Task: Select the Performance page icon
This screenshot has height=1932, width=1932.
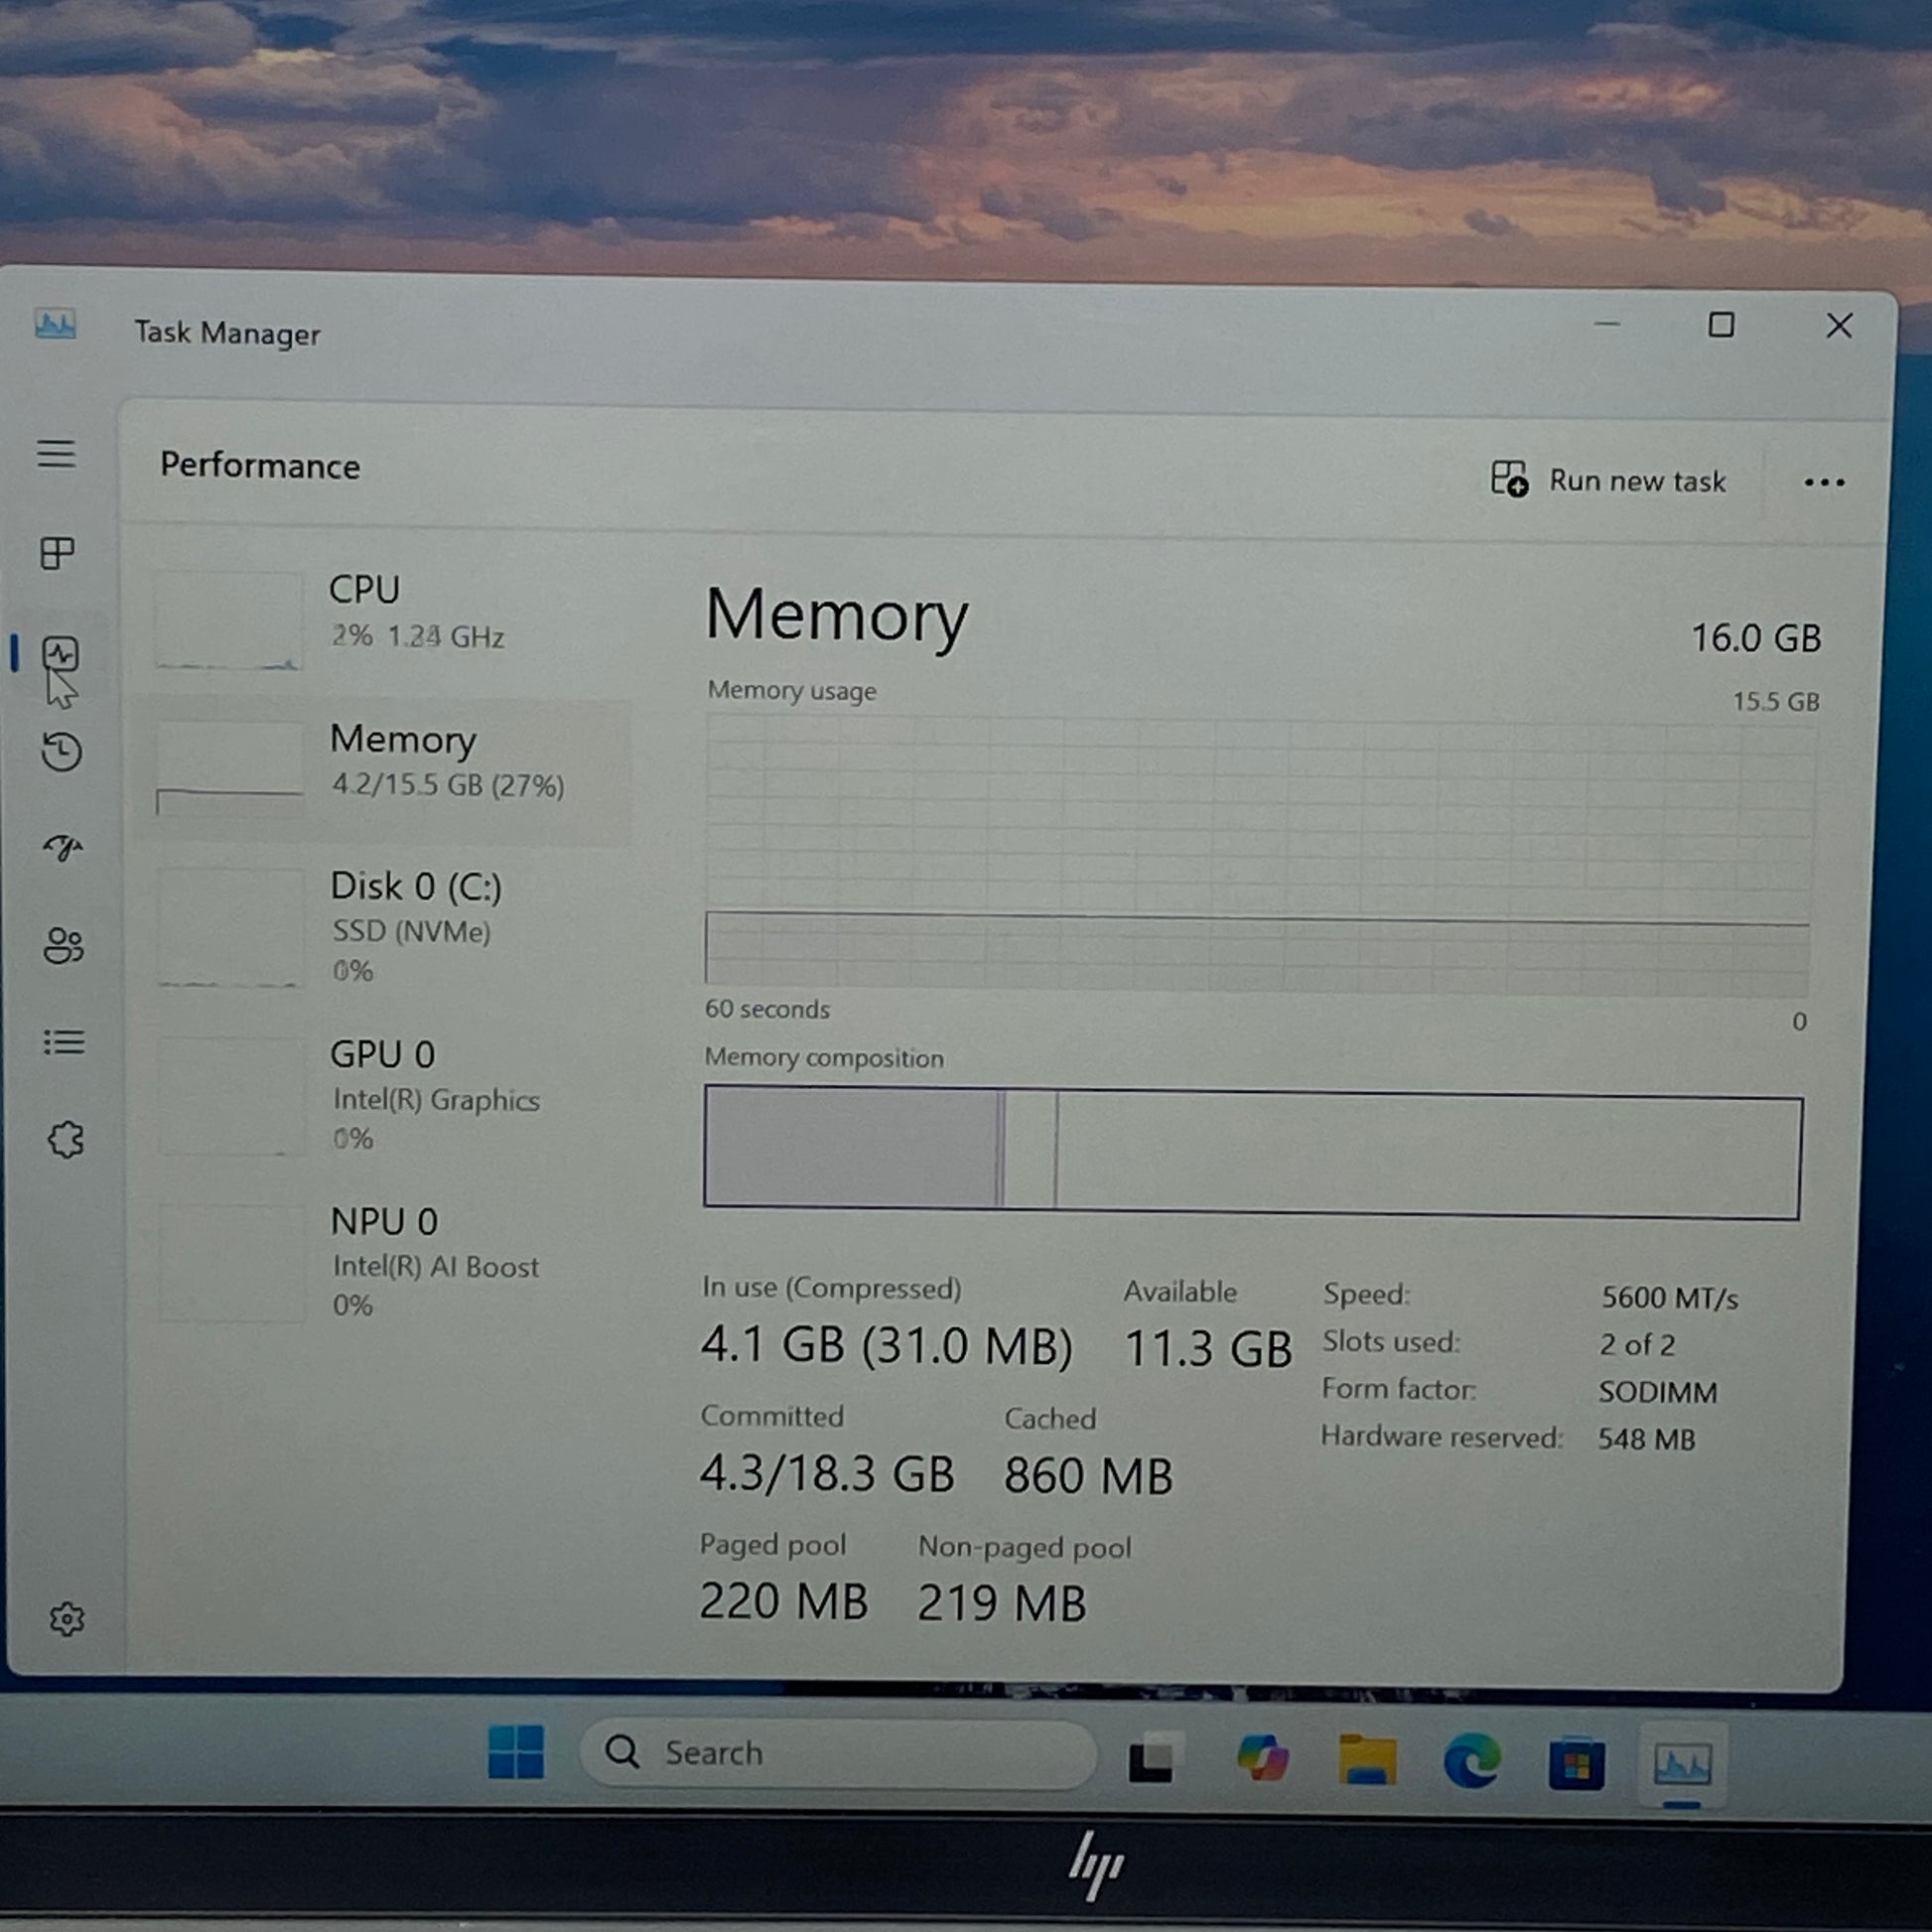Action: point(60,655)
